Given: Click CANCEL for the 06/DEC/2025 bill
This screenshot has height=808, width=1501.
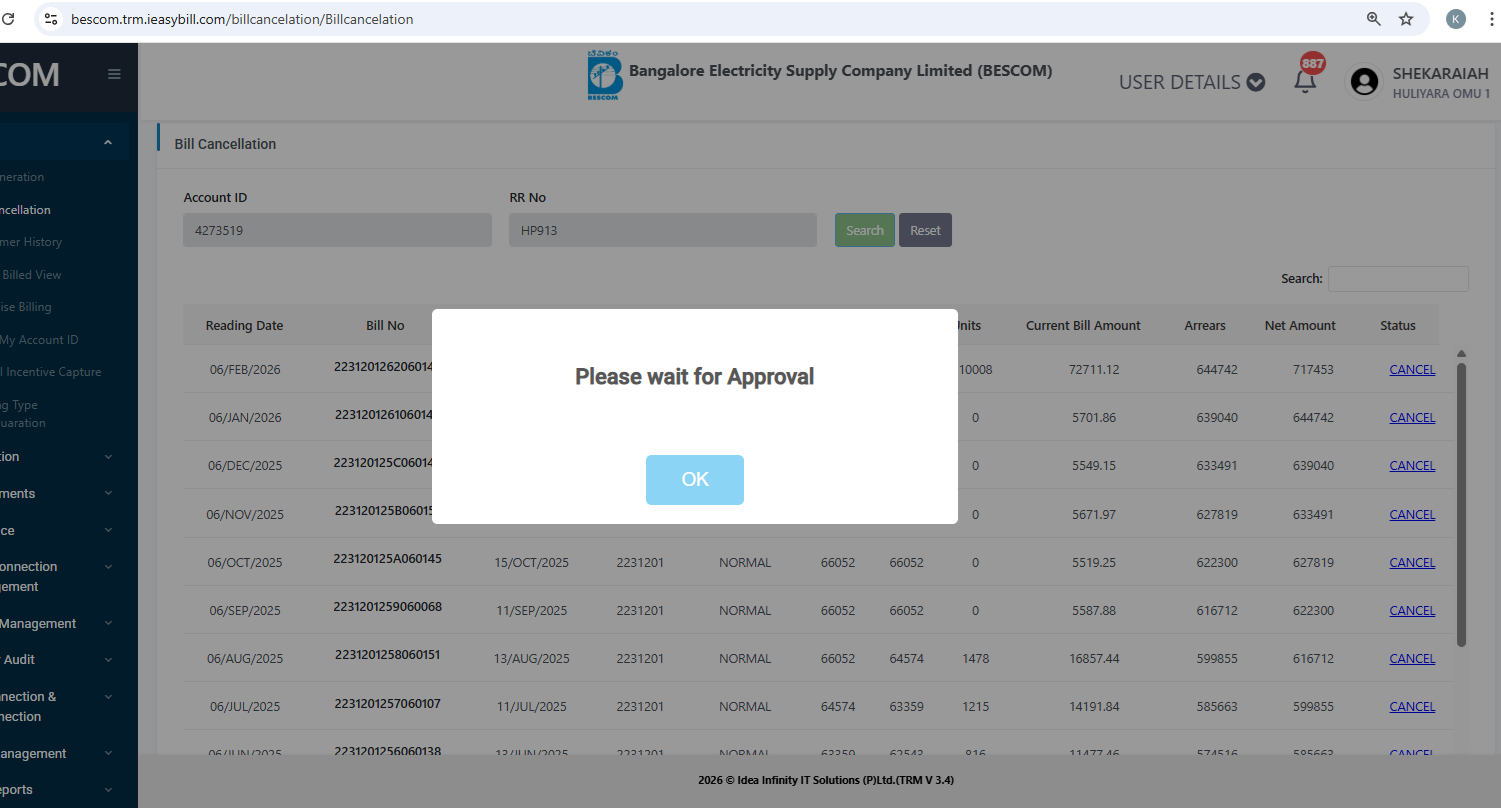Looking at the screenshot, I should pos(1412,465).
